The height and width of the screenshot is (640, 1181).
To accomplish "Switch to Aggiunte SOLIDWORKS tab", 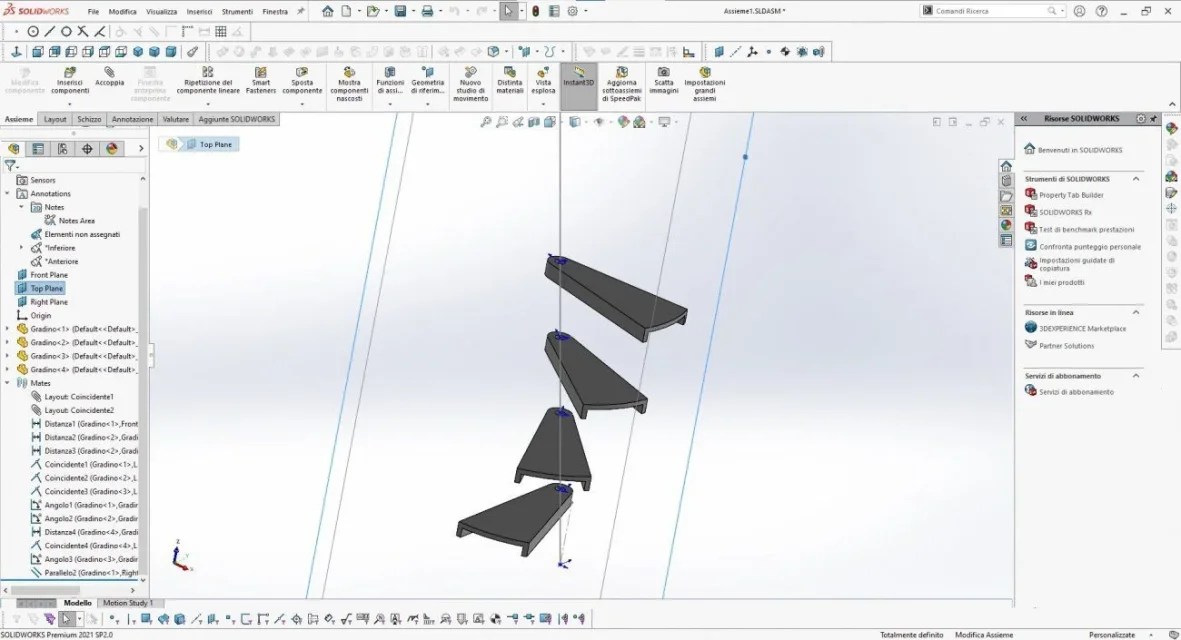I will [237, 119].
